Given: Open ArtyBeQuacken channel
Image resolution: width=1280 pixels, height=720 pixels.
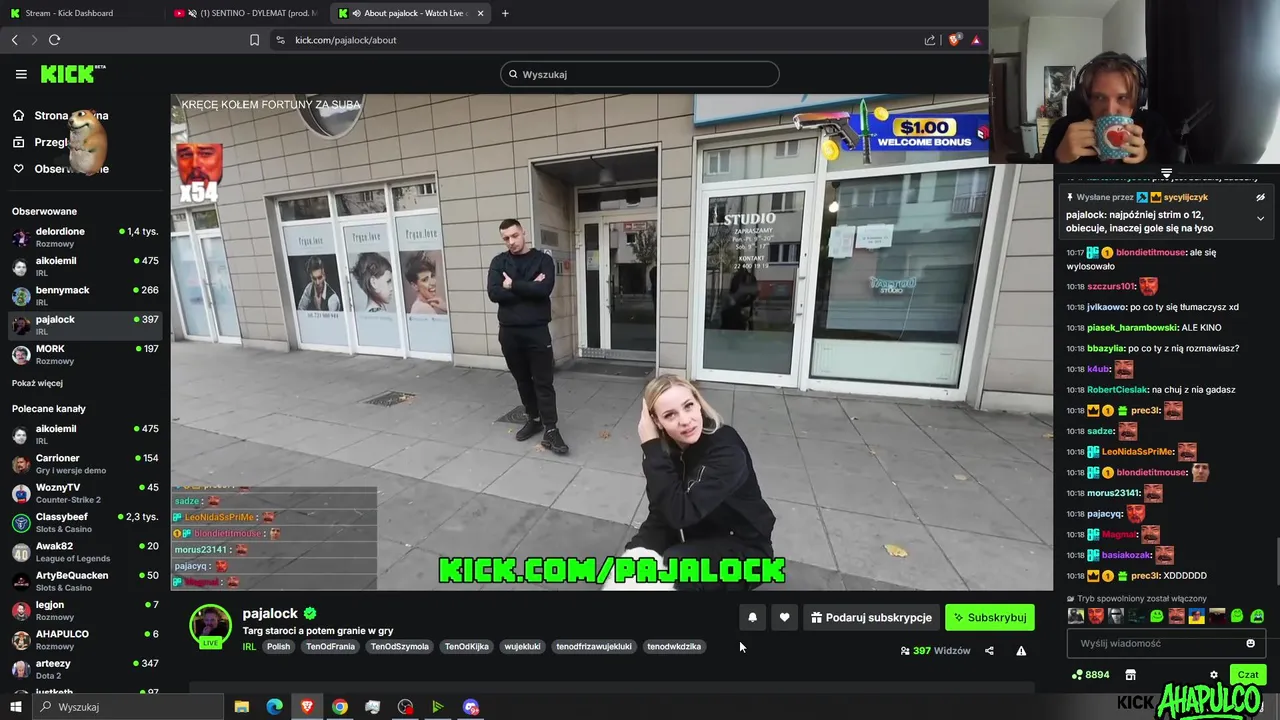Looking at the screenshot, I should pyautogui.click(x=85, y=581).
